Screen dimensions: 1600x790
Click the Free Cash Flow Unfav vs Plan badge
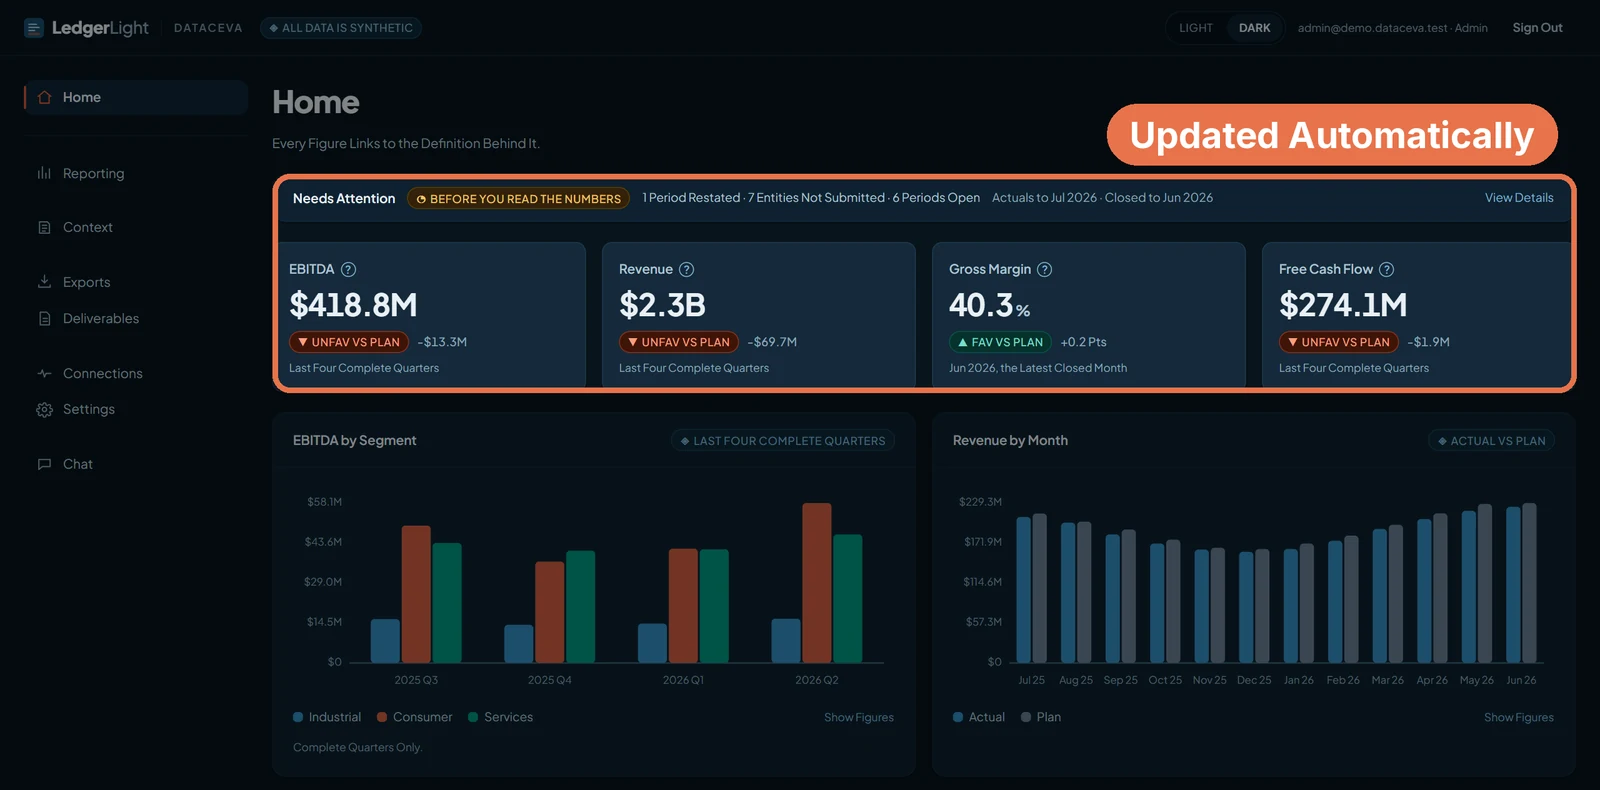coord(1339,342)
